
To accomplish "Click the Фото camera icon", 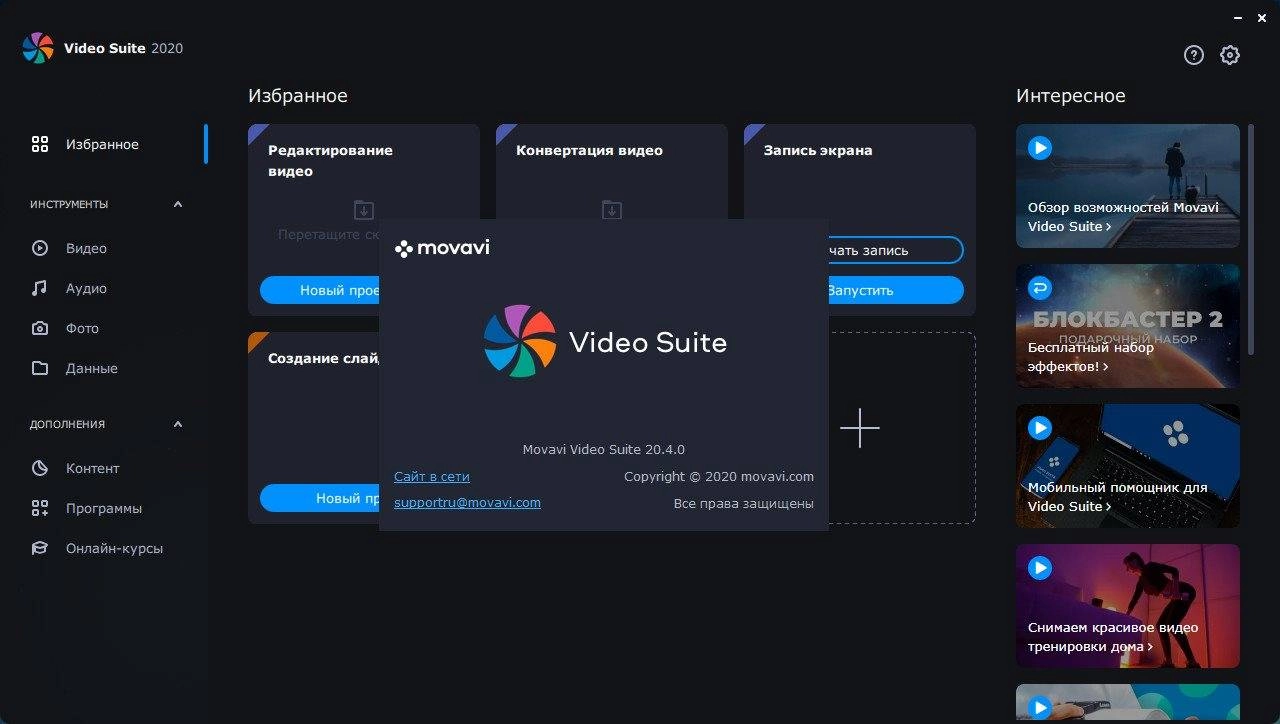I will (x=40, y=328).
